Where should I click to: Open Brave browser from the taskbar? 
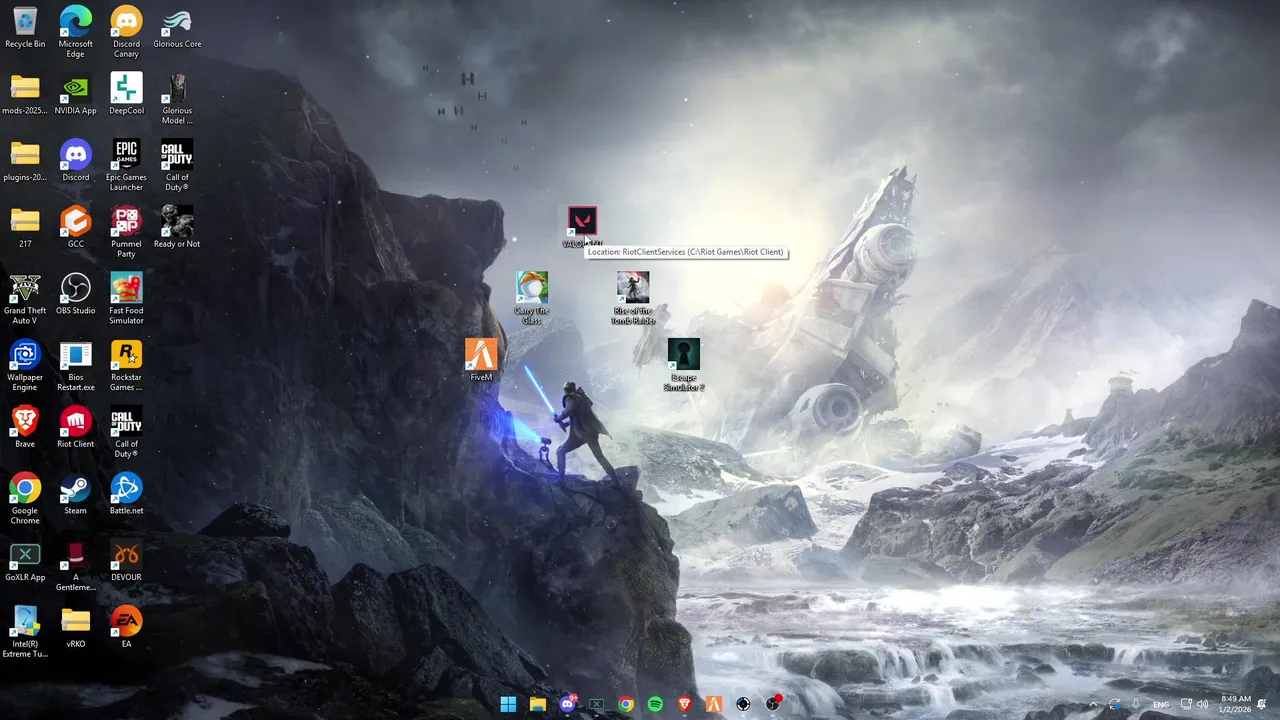click(x=685, y=704)
